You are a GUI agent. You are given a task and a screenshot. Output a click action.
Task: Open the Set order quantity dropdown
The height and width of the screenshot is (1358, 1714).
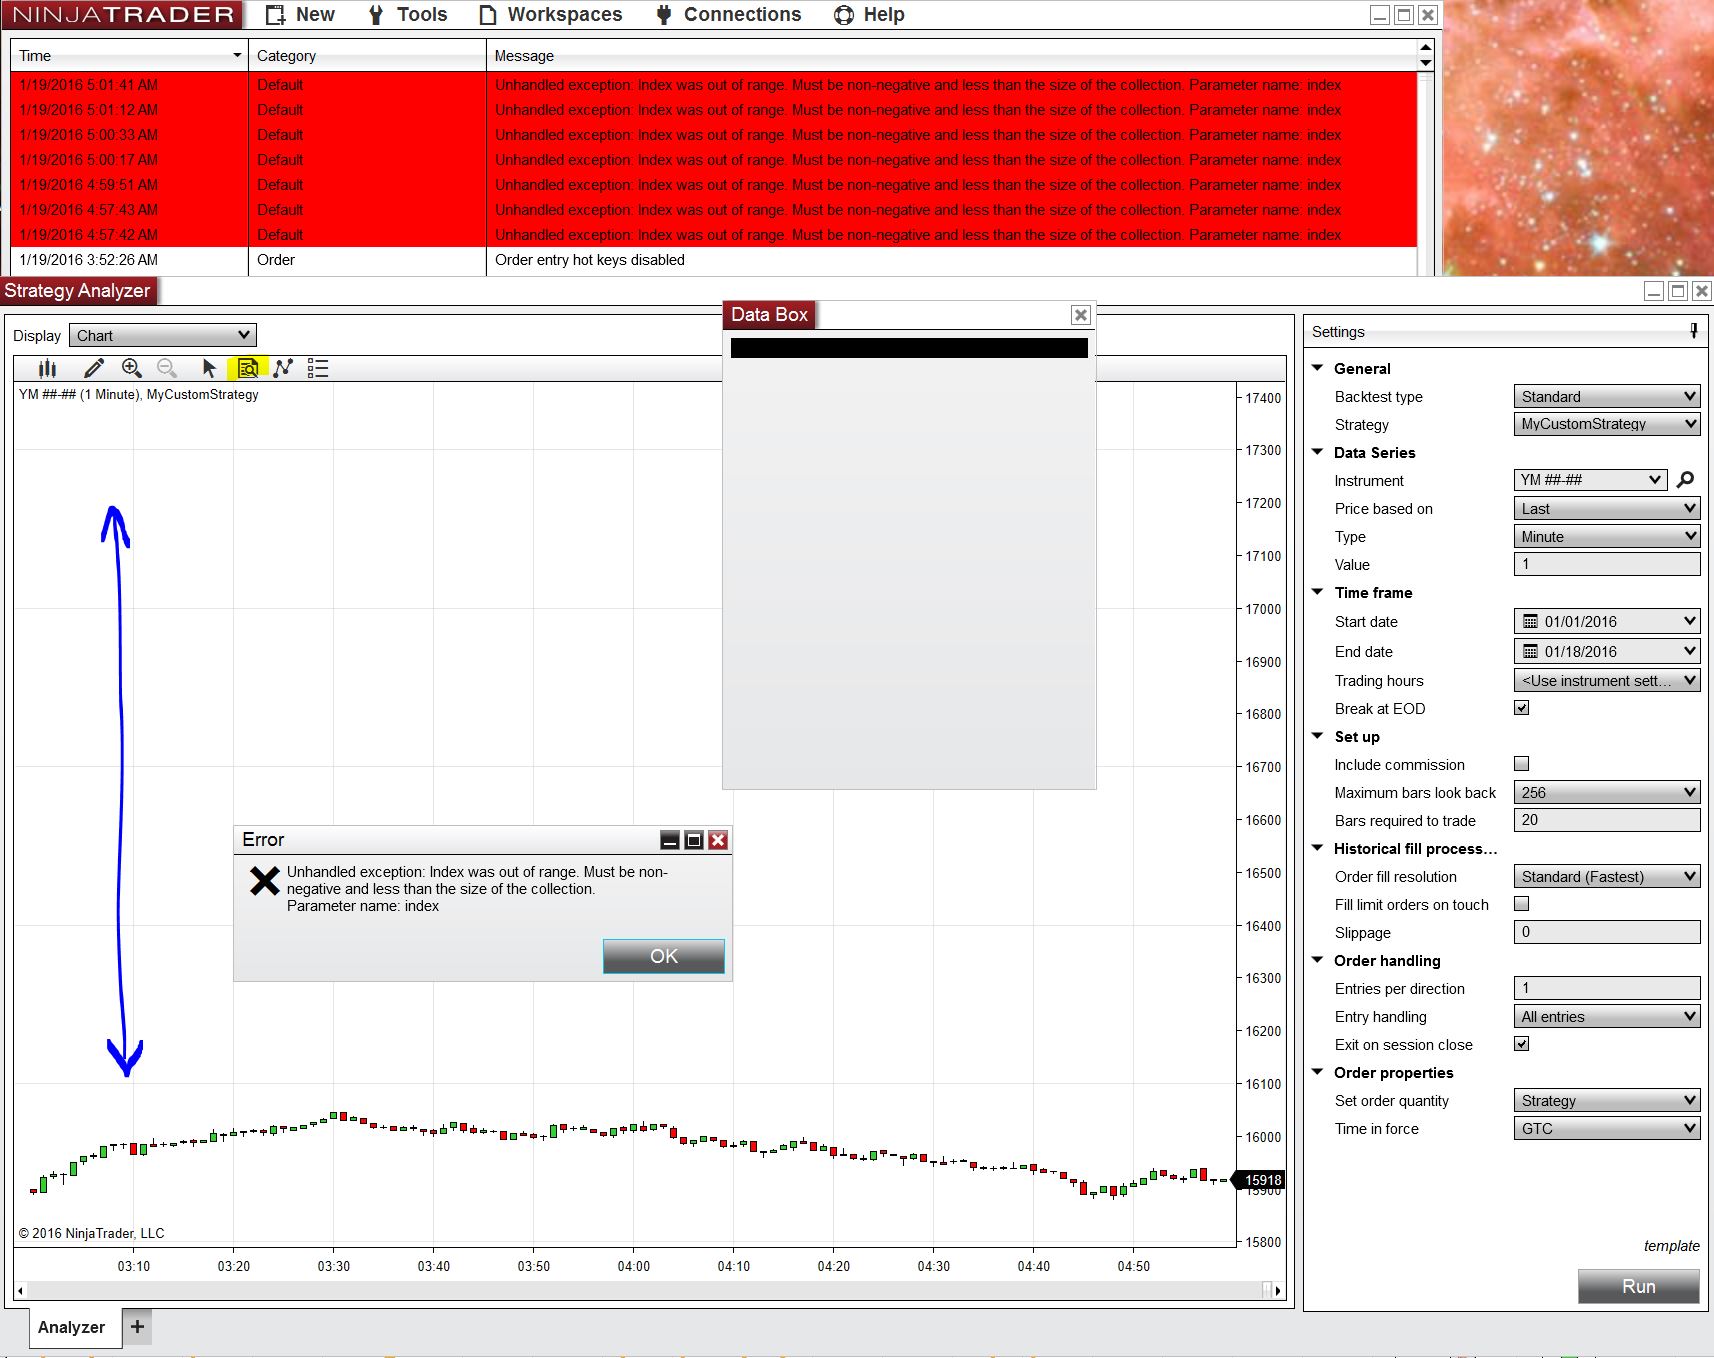[x=1607, y=1100]
